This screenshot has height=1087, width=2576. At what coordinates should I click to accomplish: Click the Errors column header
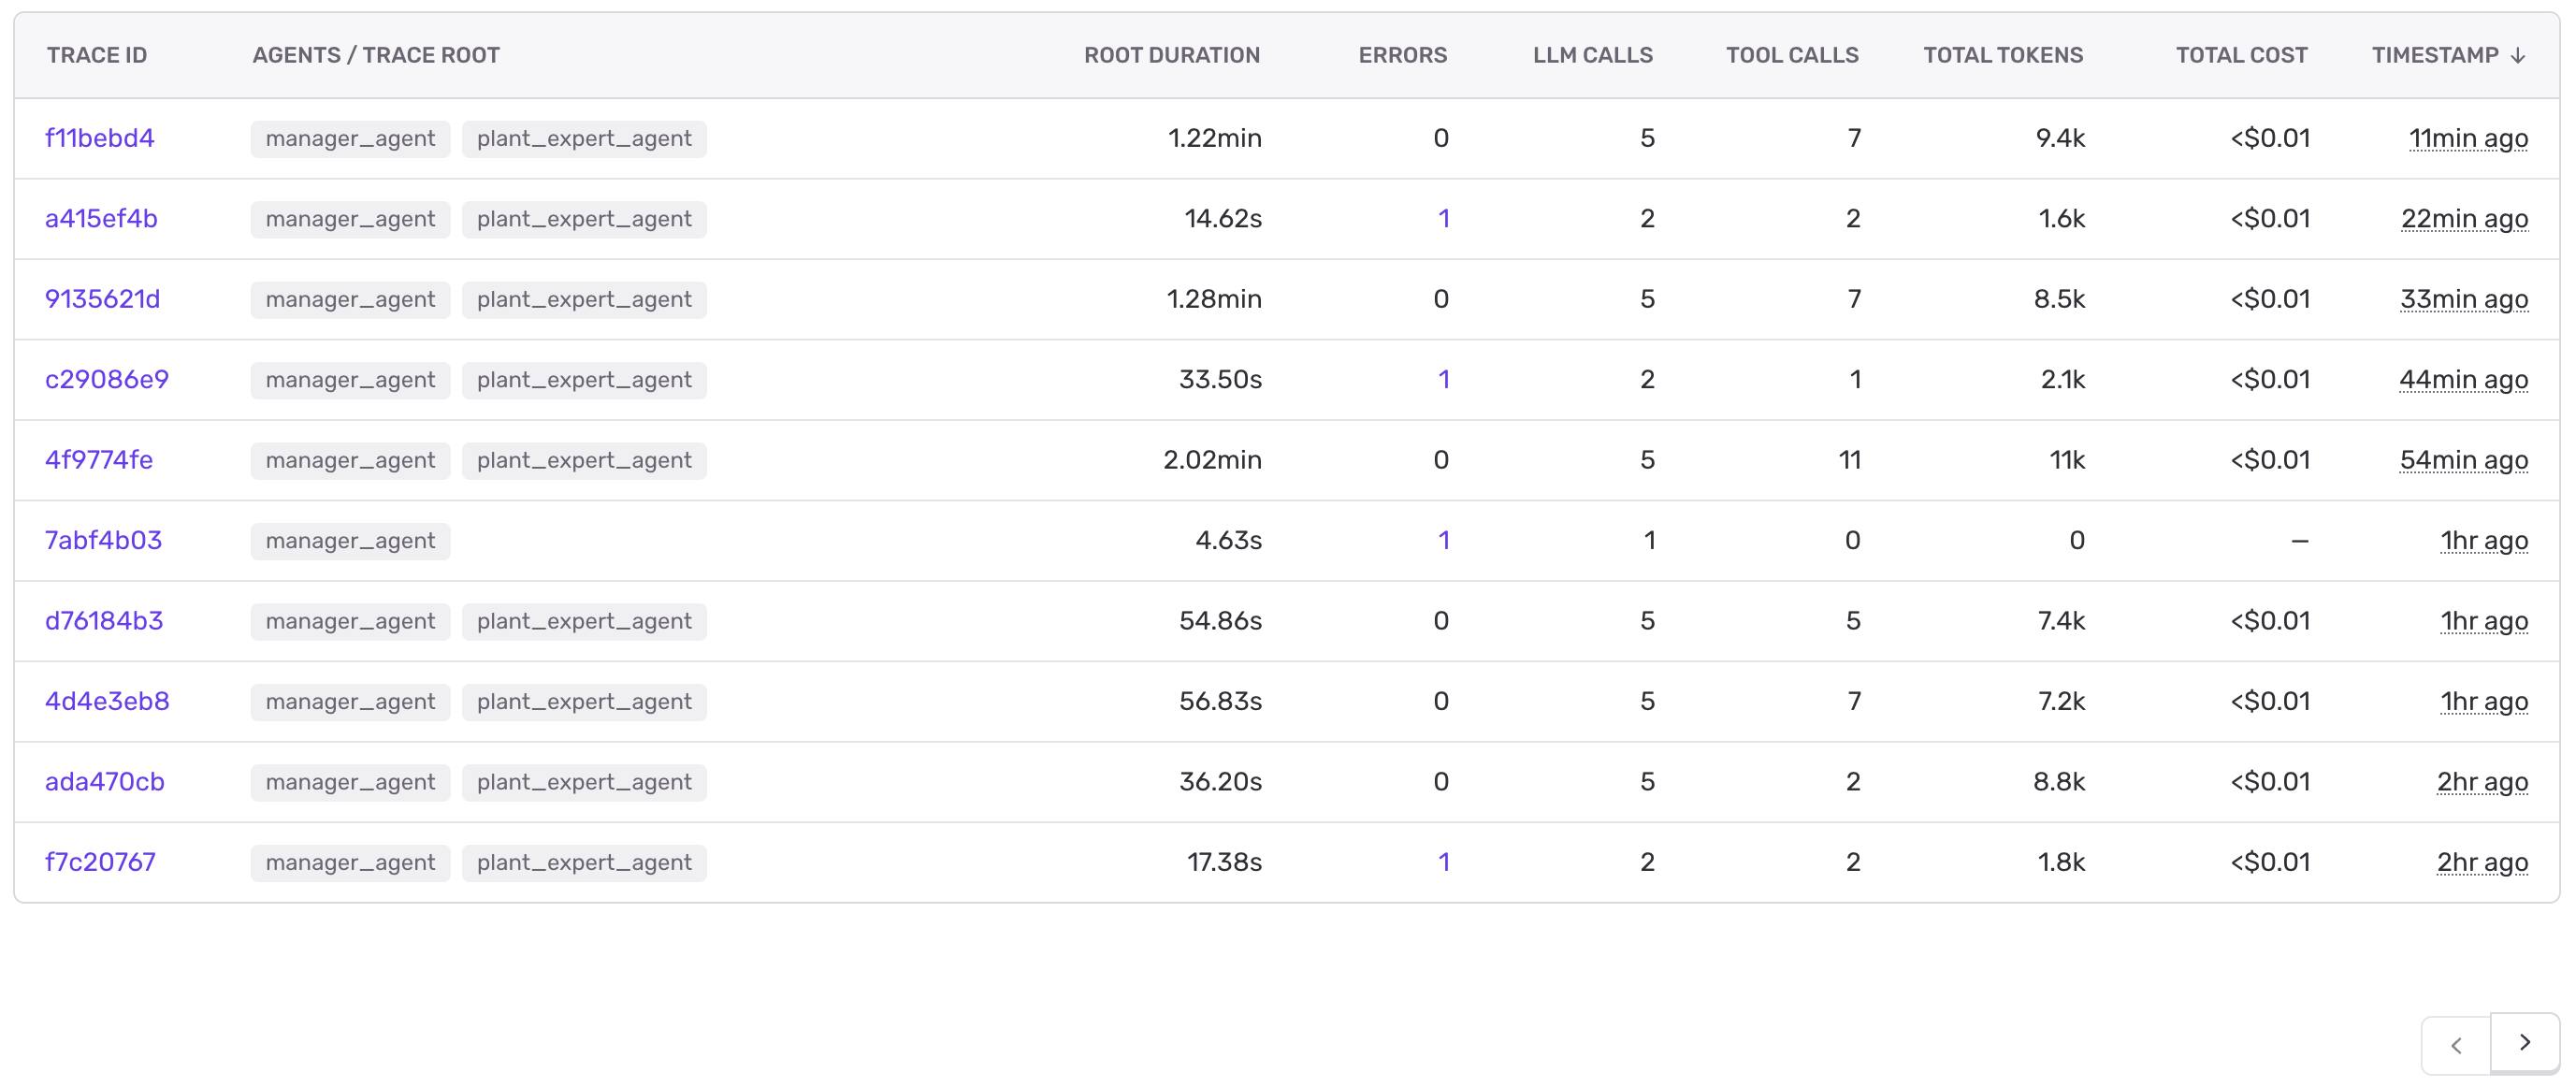pyautogui.click(x=1402, y=55)
